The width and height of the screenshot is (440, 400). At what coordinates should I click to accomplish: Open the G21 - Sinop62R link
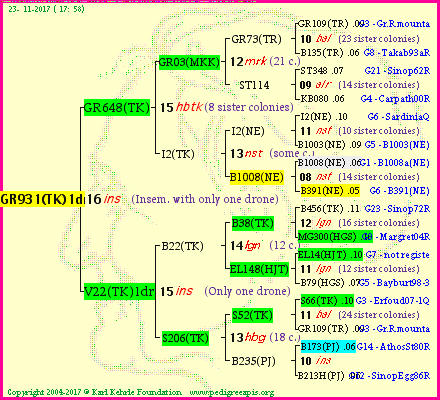pos(397,71)
